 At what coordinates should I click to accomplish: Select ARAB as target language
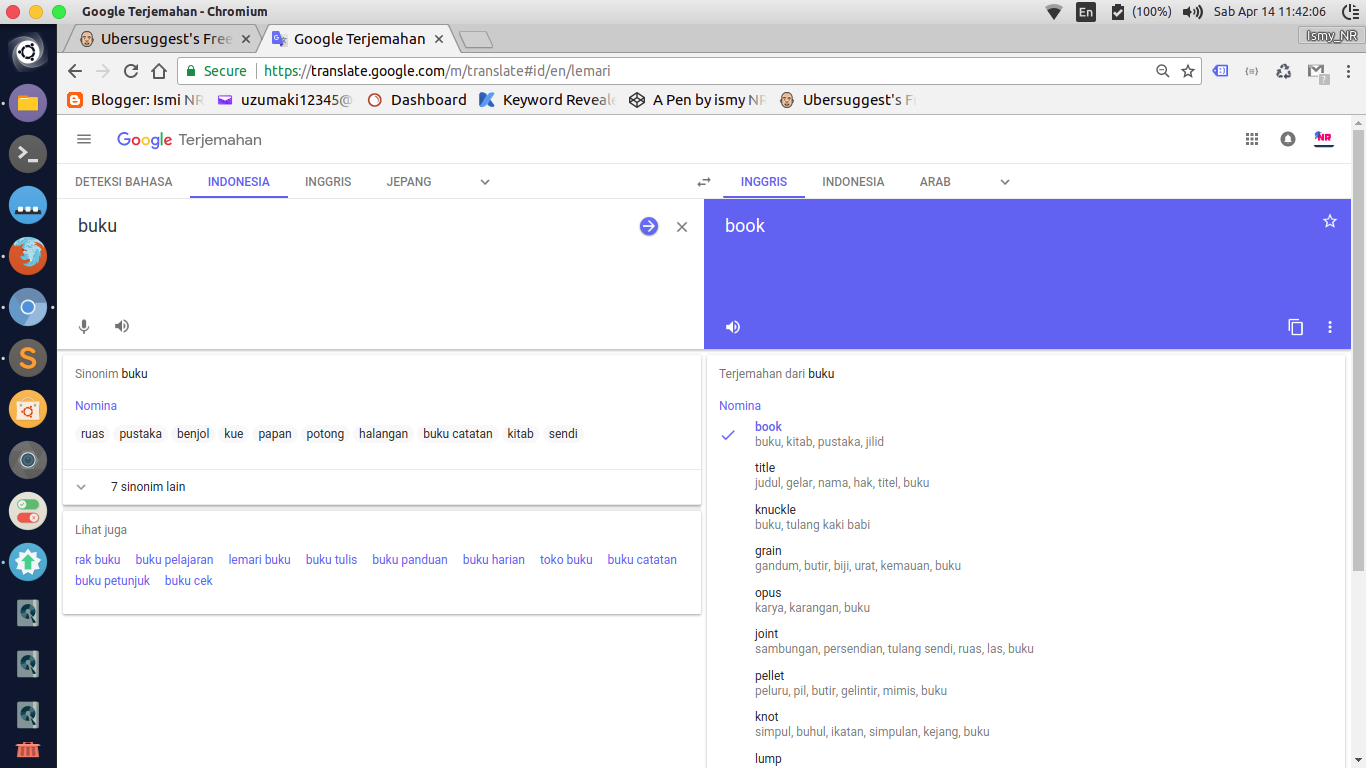click(x=935, y=182)
